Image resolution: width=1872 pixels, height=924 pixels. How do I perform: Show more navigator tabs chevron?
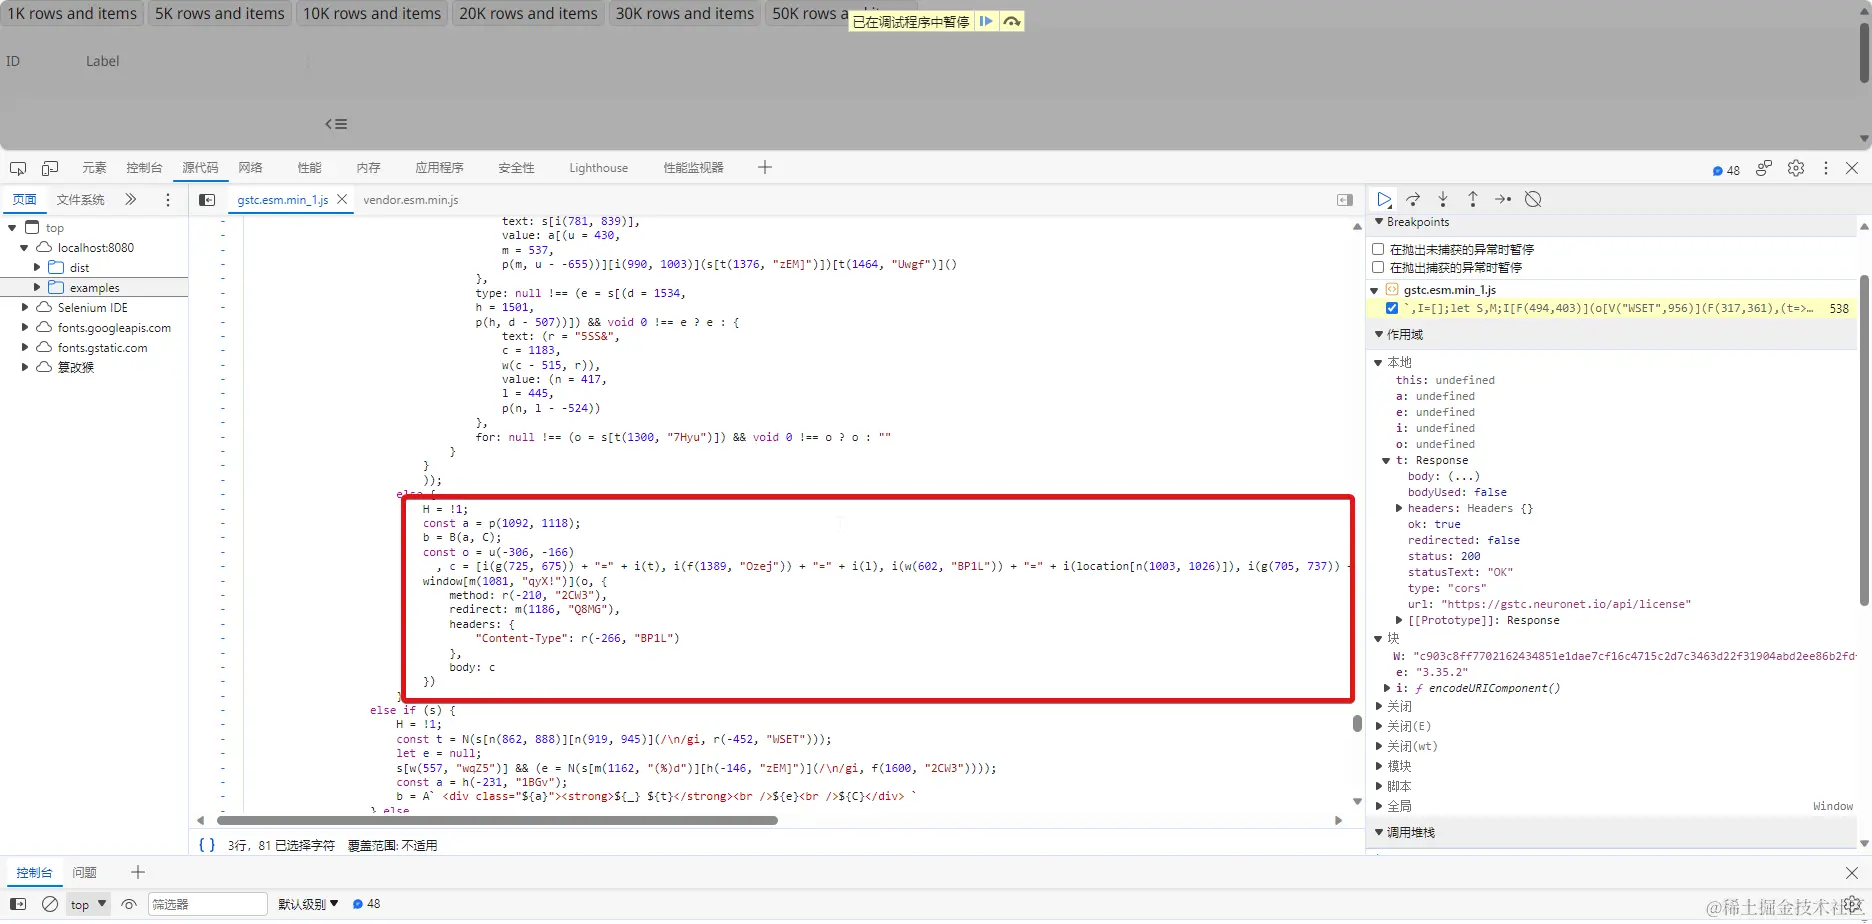click(131, 199)
